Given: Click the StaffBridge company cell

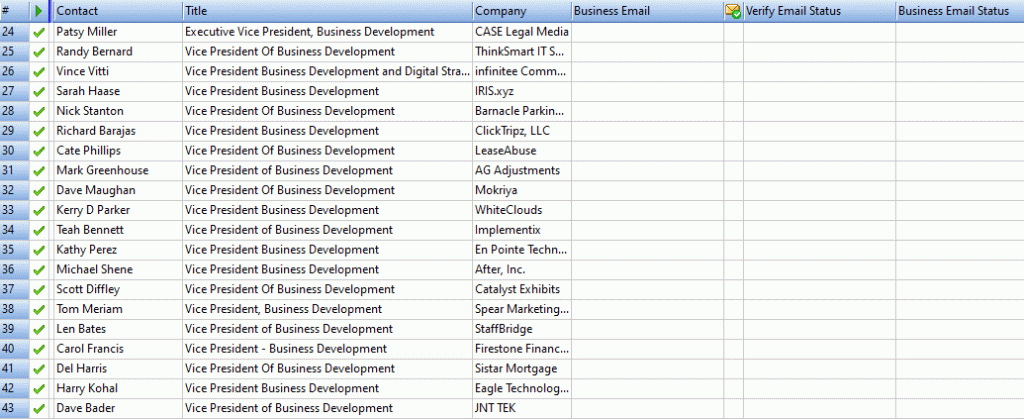Looking at the screenshot, I should (522, 329).
